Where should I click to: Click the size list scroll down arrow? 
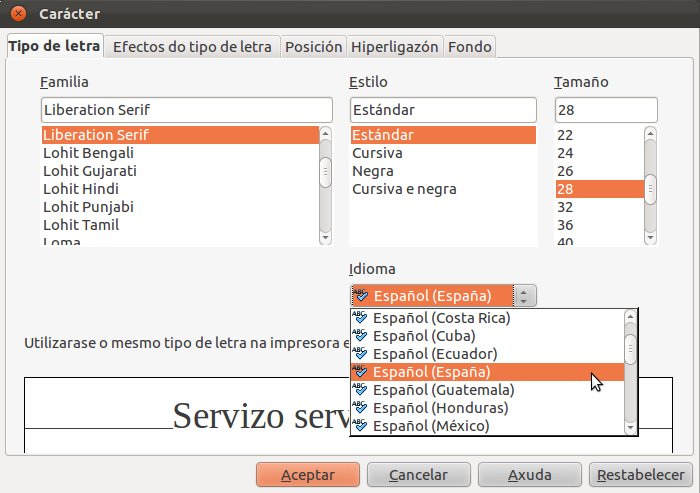tap(650, 238)
